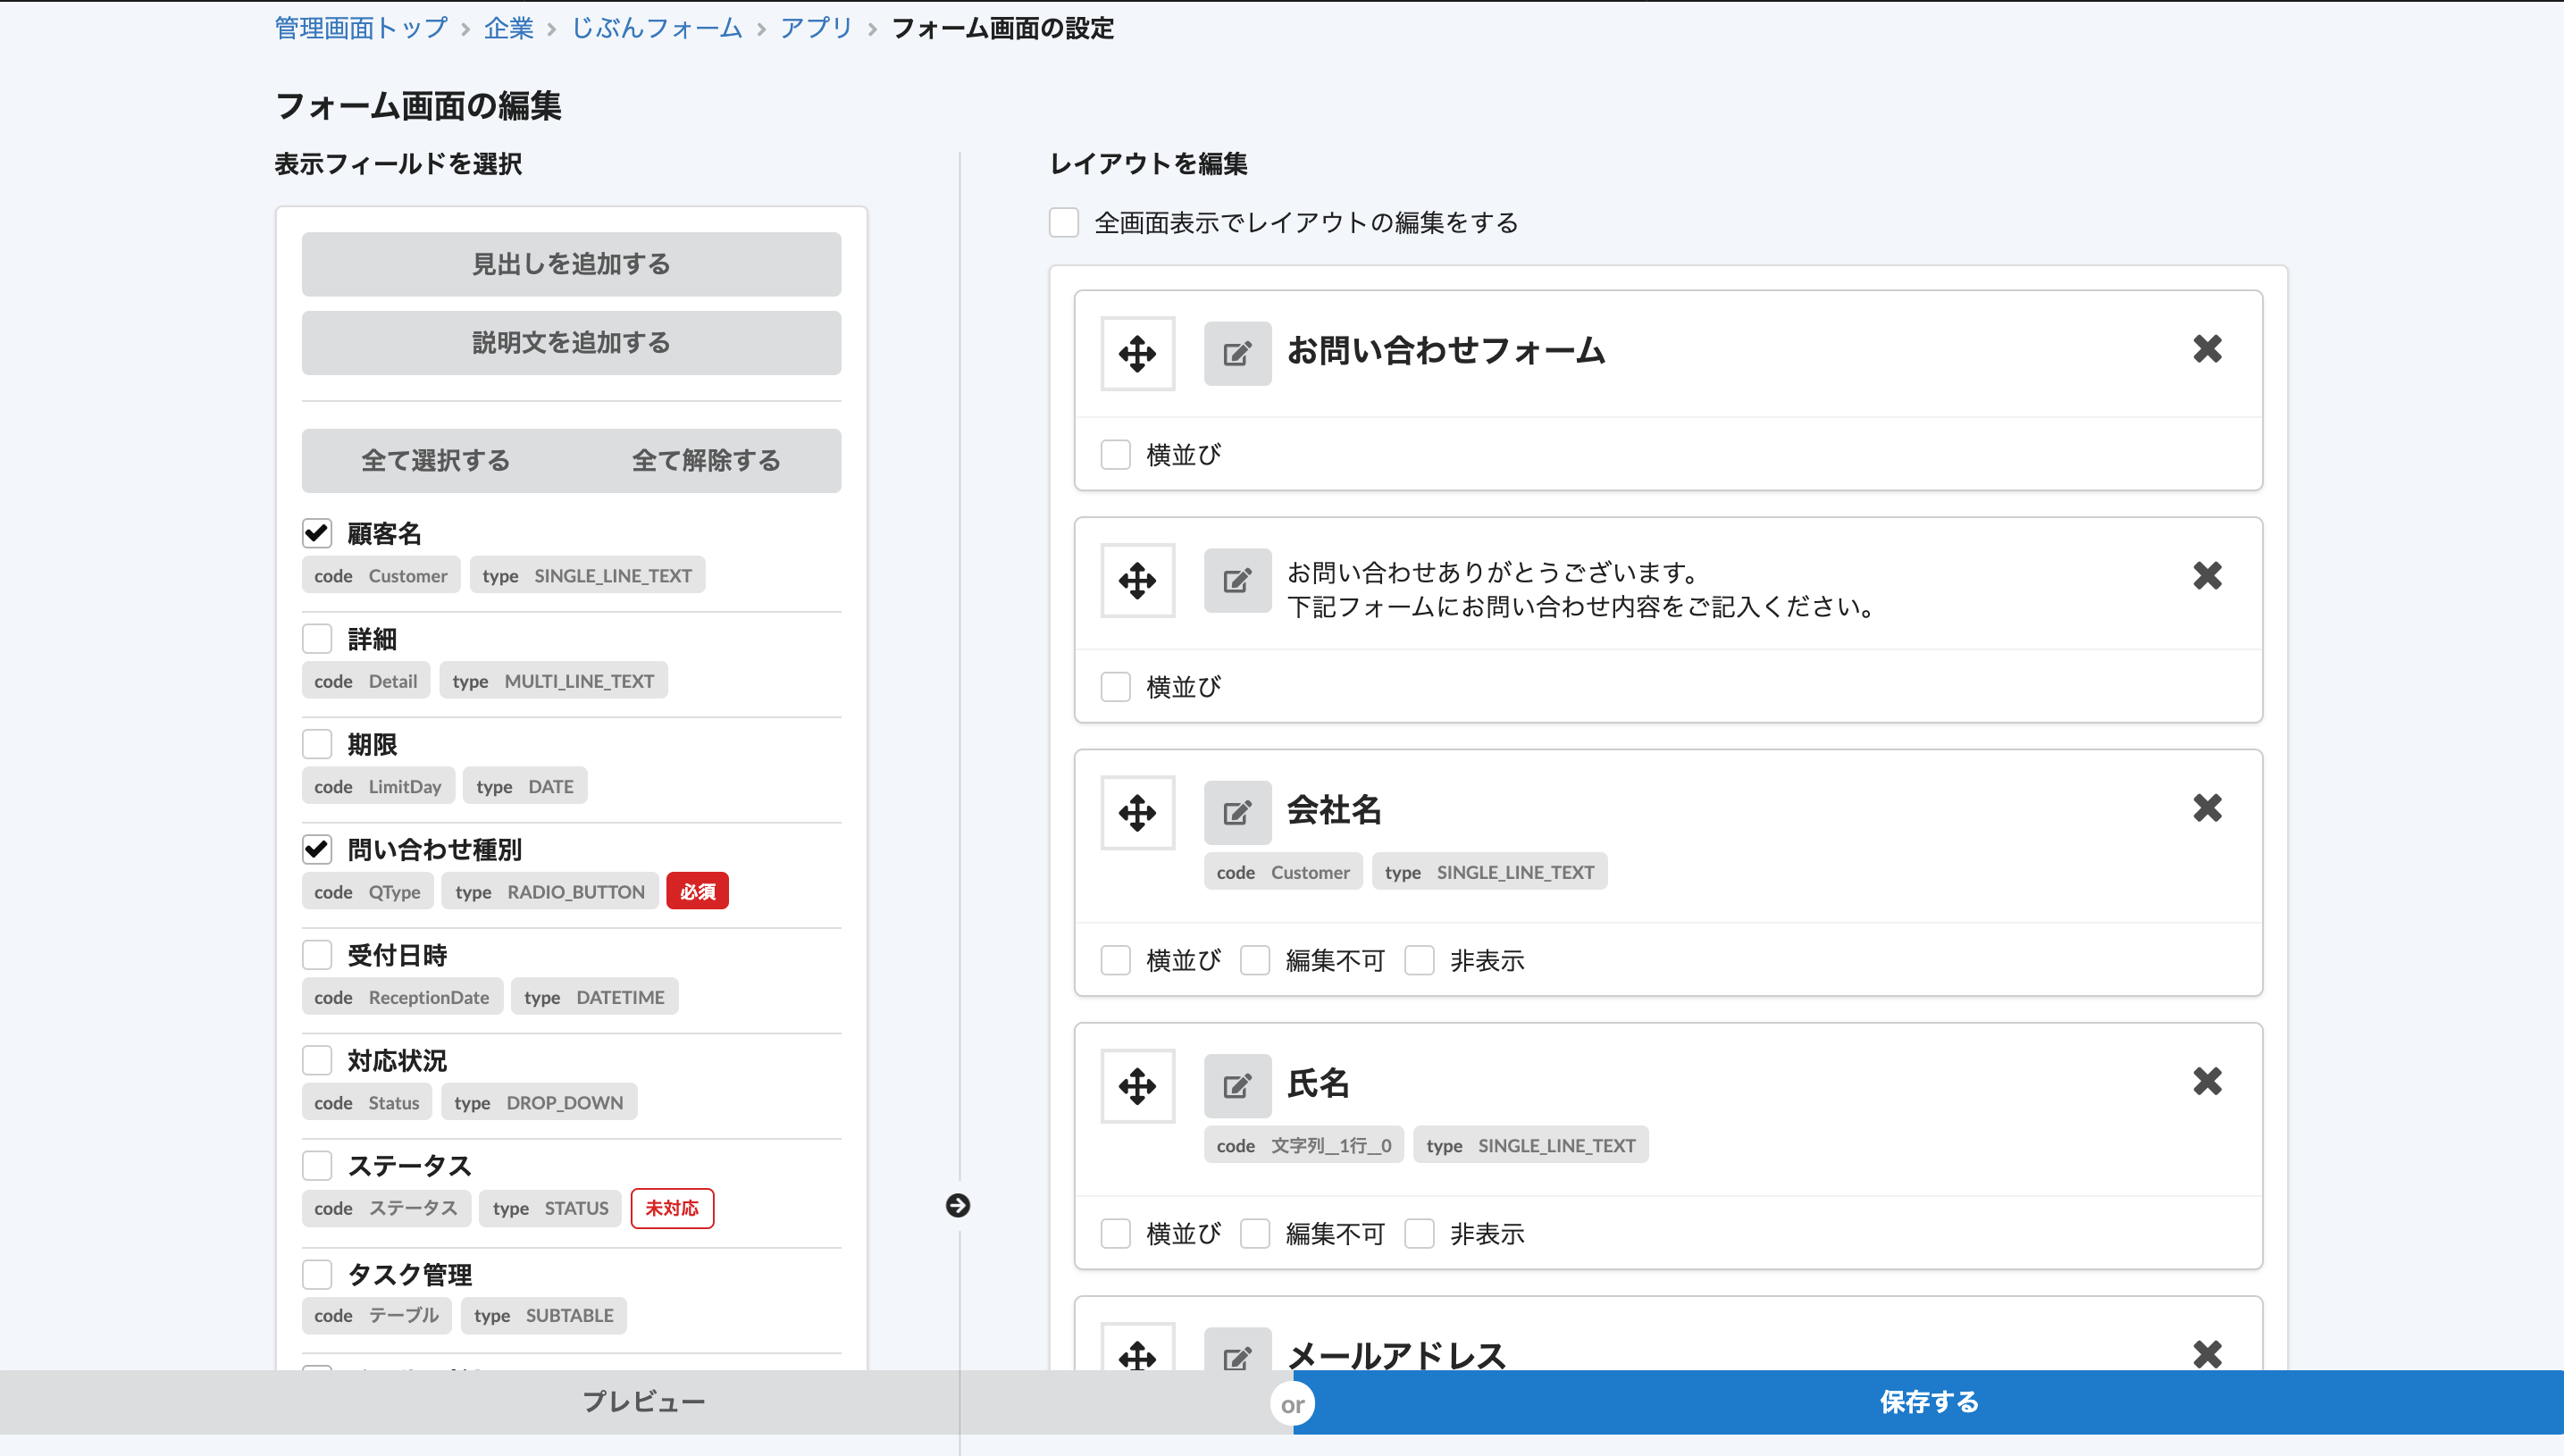
Task: Edit the お問い合わせフォーム heading
Action: click(1237, 354)
